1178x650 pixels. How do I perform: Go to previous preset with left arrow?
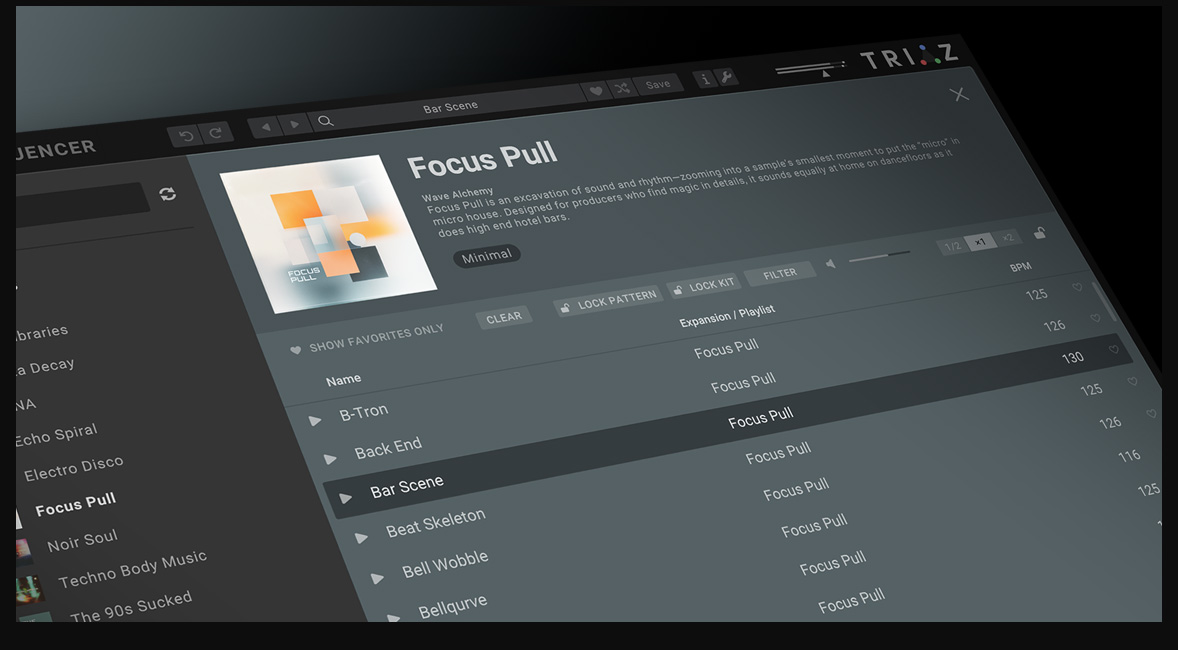(264, 127)
